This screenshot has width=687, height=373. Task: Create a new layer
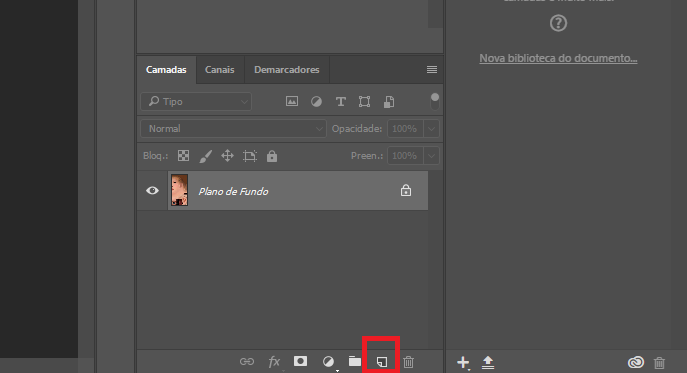pyautogui.click(x=382, y=362)
